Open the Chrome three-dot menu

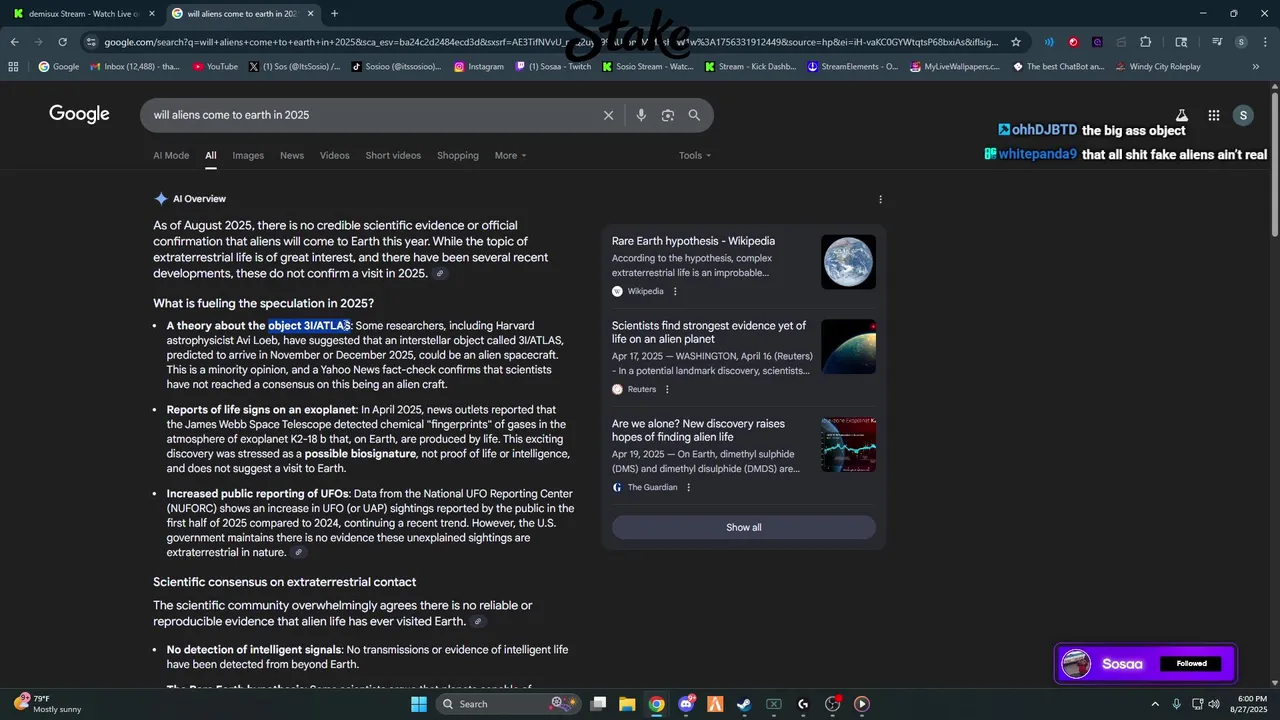[1265, 42]
